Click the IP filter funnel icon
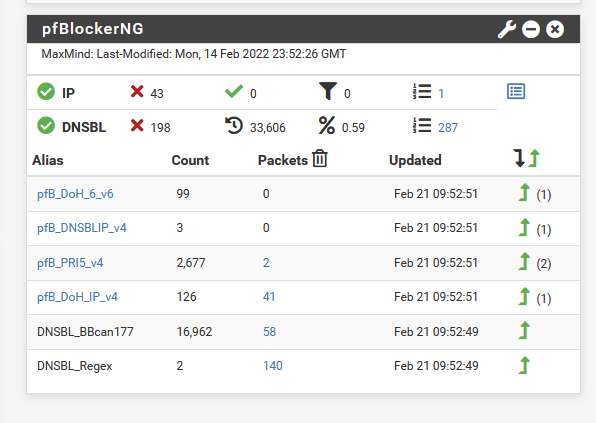The height and width of the screenshot is (423, 596). tap(328, 92)
